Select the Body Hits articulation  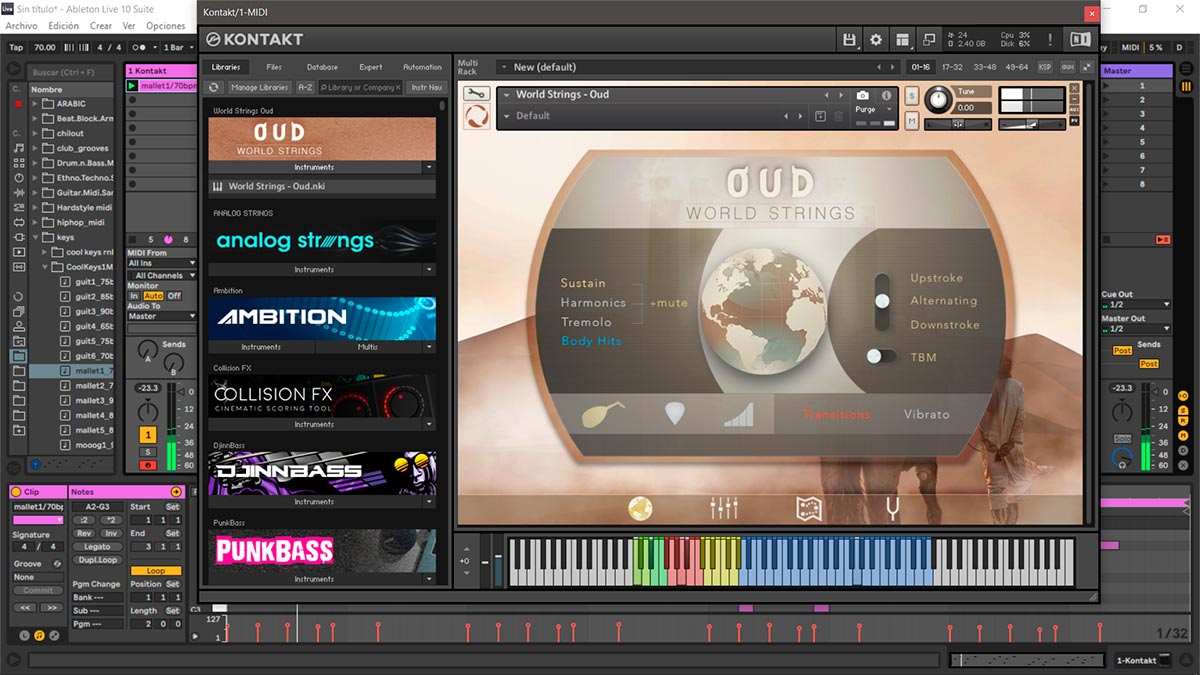point(591,341)
